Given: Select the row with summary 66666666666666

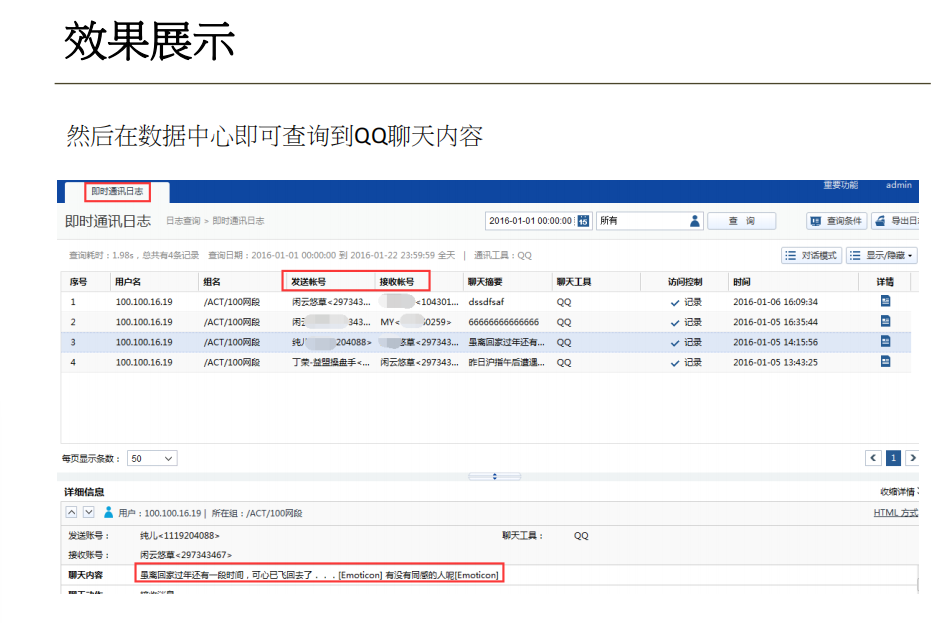Looking at the screenshot, I should (x=486, y=322).
